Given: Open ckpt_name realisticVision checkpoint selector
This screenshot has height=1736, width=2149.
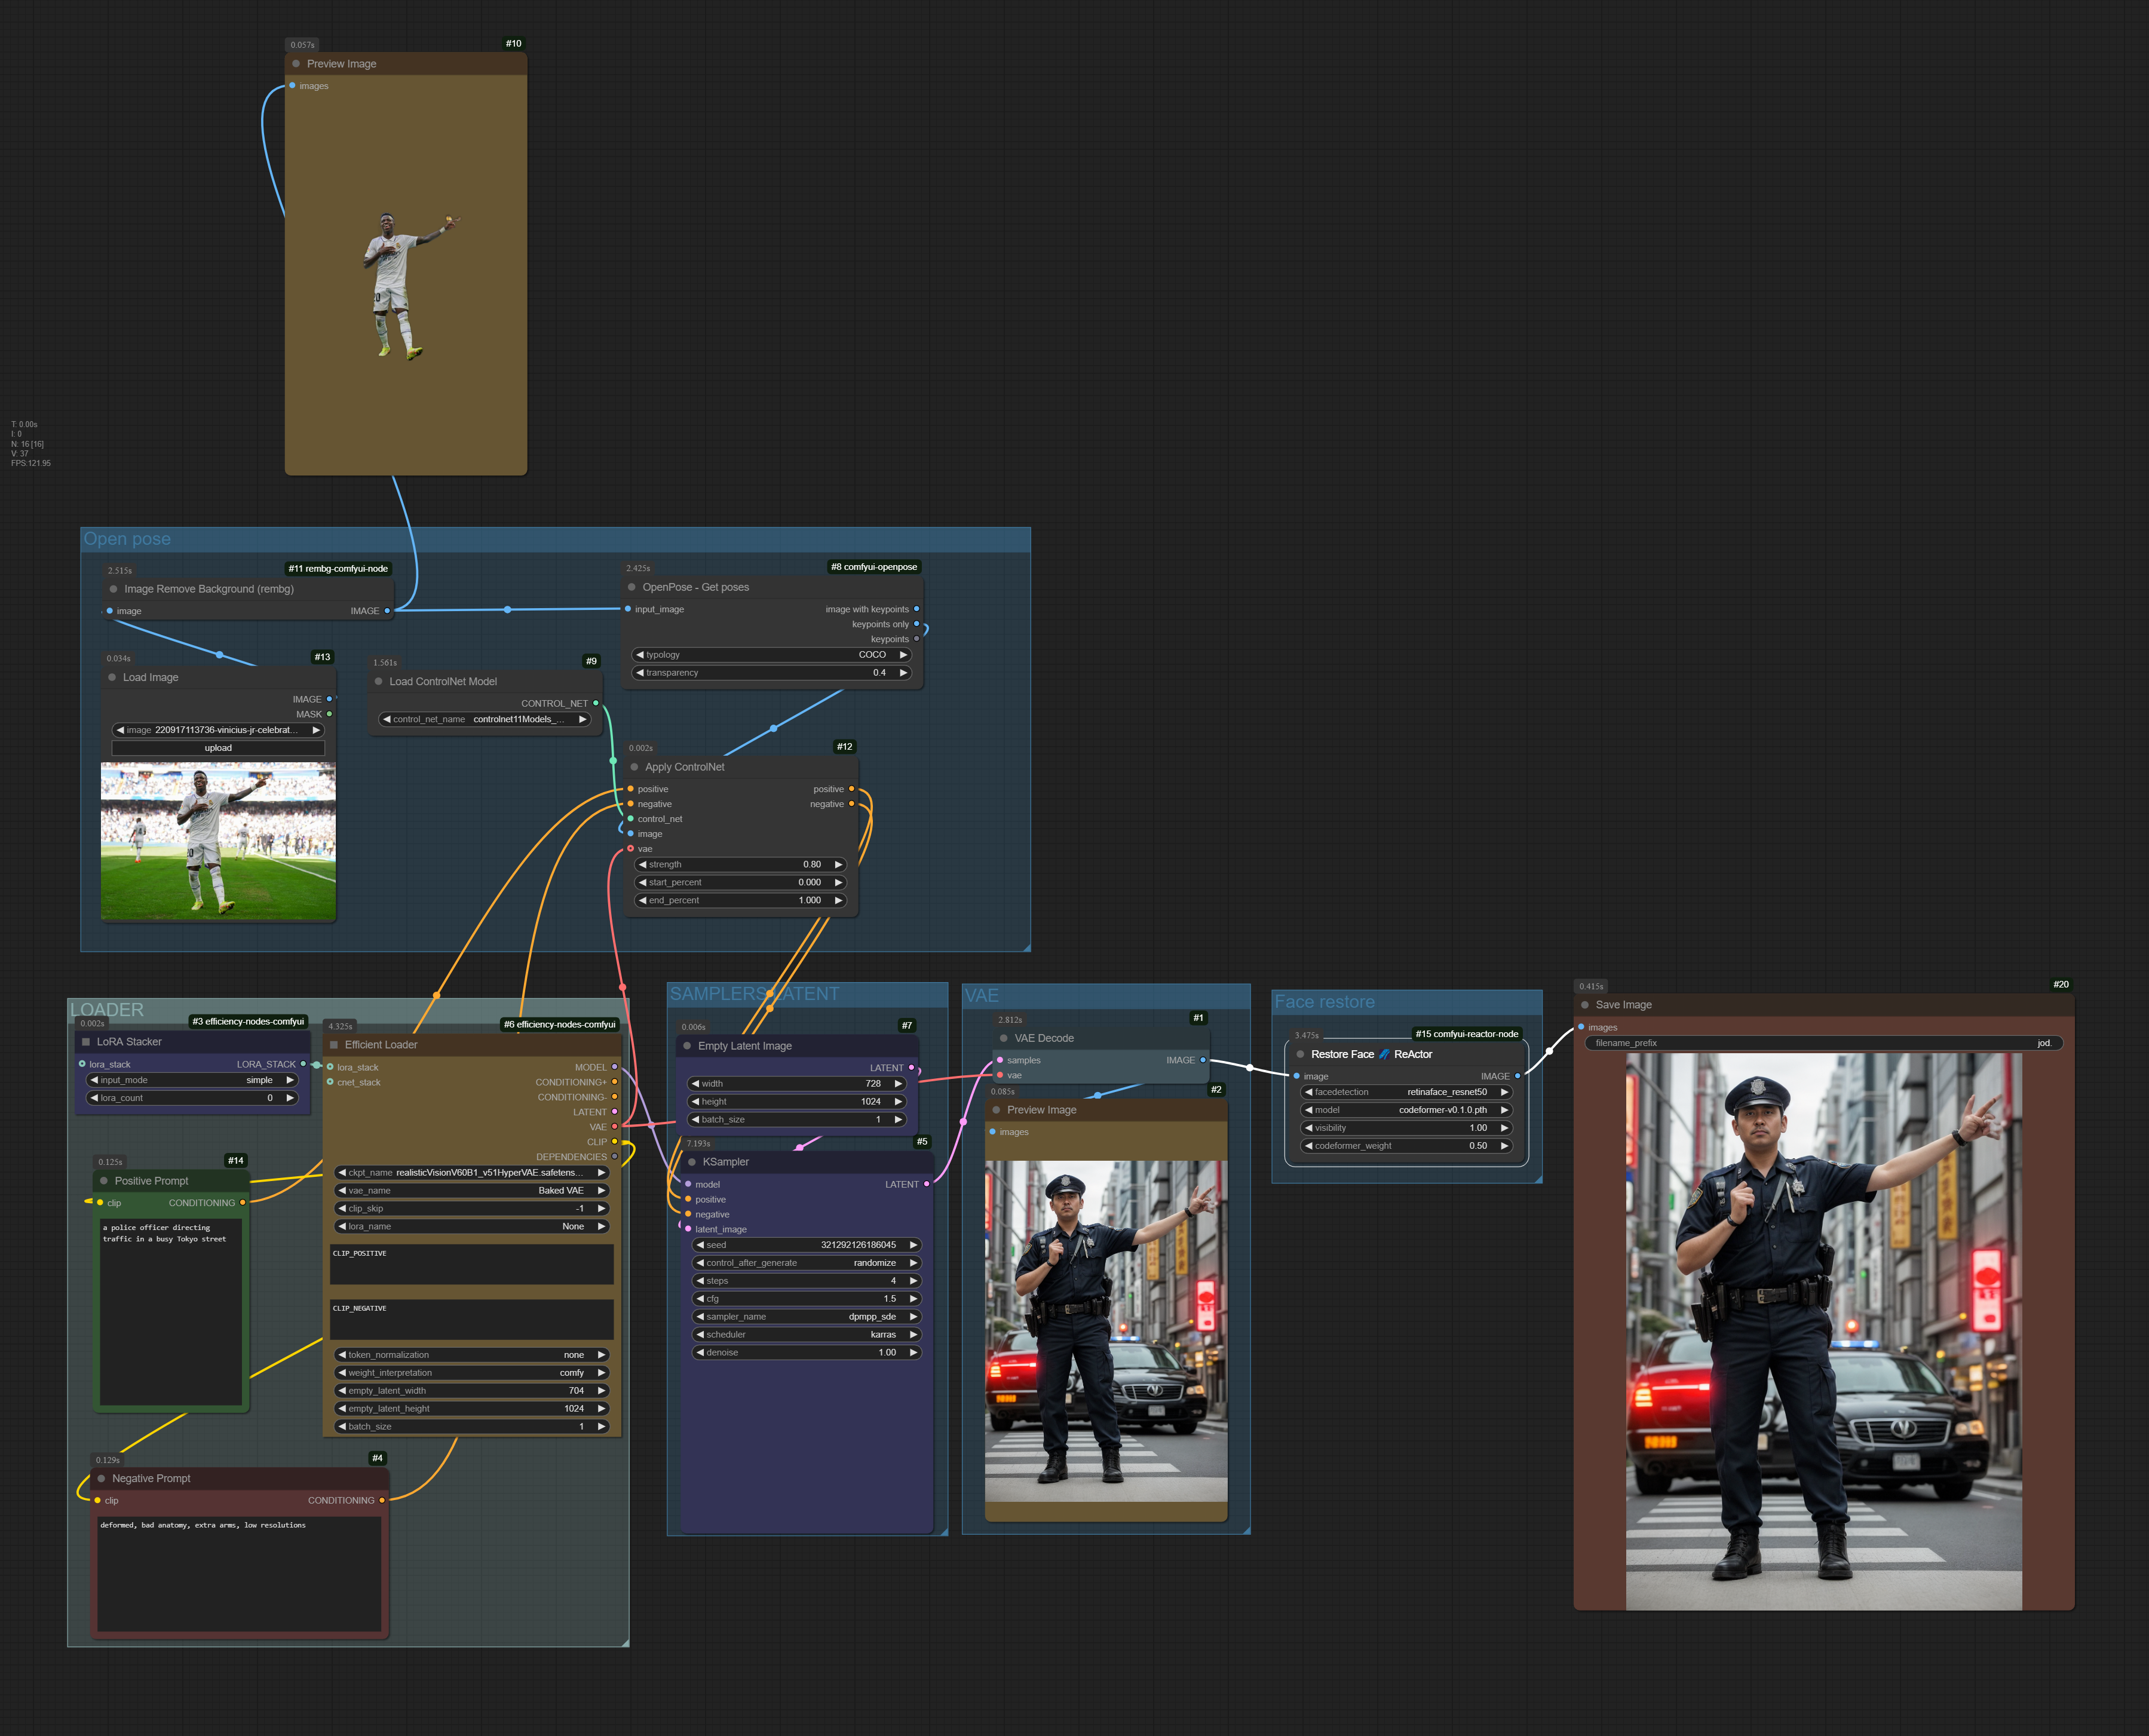Looking at the screenshot, I should (471, 1173).
